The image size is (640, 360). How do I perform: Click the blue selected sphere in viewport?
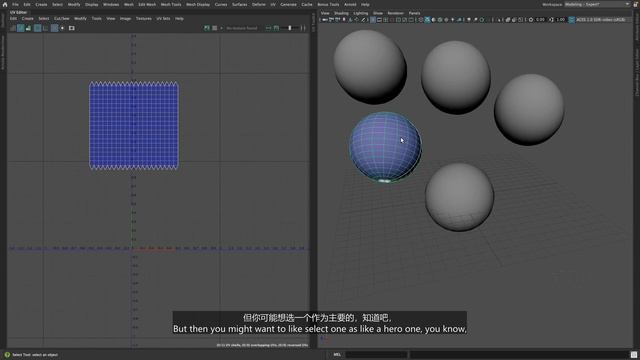(x=385, y=147)
